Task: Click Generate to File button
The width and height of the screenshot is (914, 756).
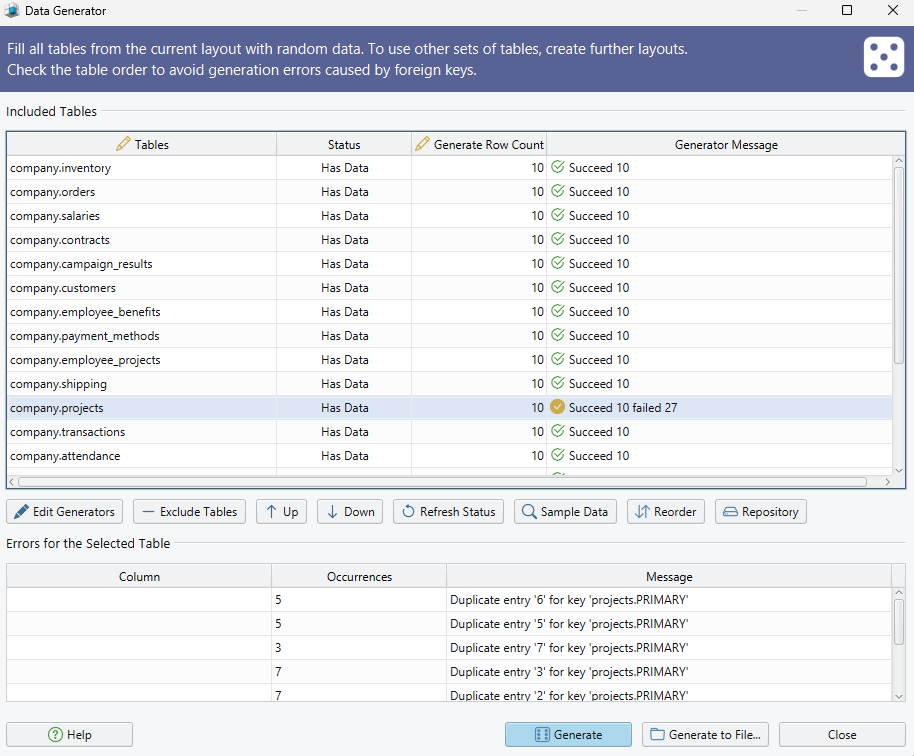Action: 705,734
